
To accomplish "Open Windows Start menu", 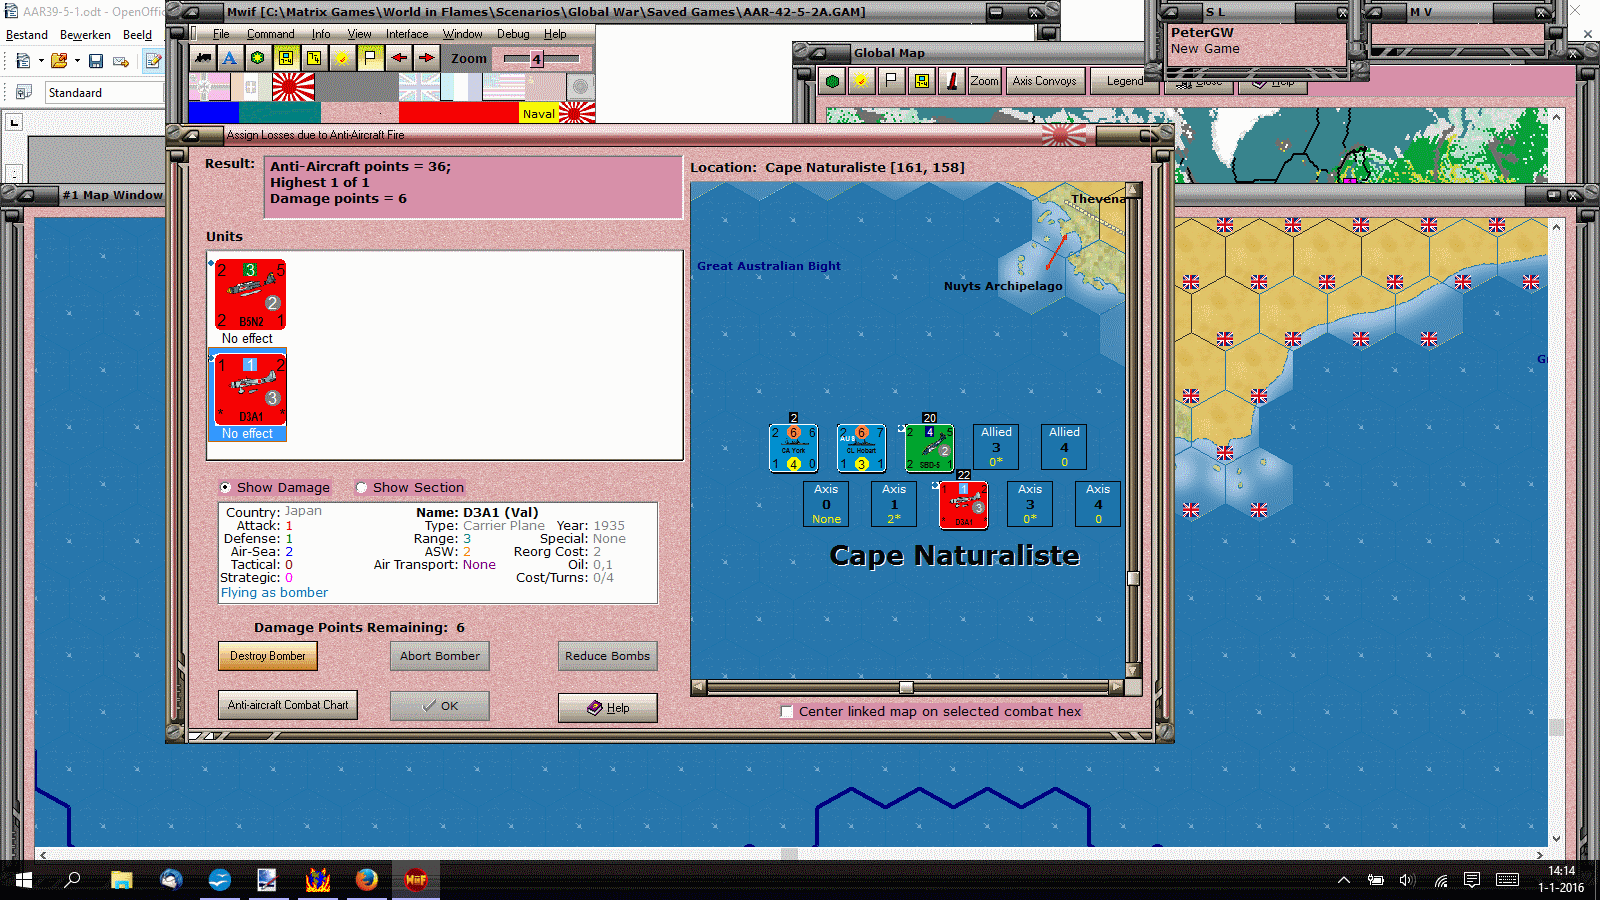I will 24,880.
